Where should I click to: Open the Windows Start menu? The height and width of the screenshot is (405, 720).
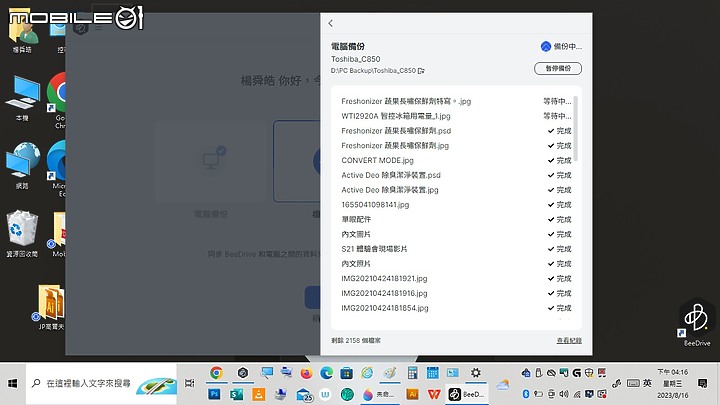[x=13, y=383]
